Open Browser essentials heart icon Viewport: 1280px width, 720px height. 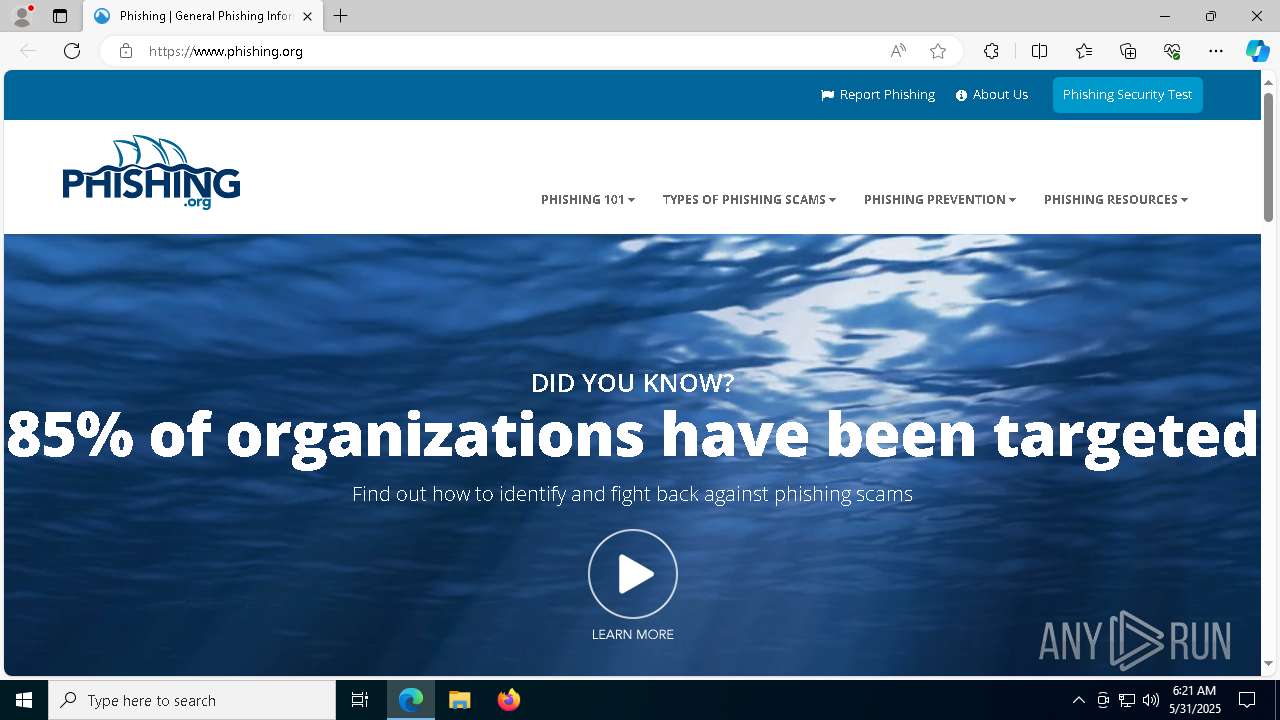[x=1172, y=51]
